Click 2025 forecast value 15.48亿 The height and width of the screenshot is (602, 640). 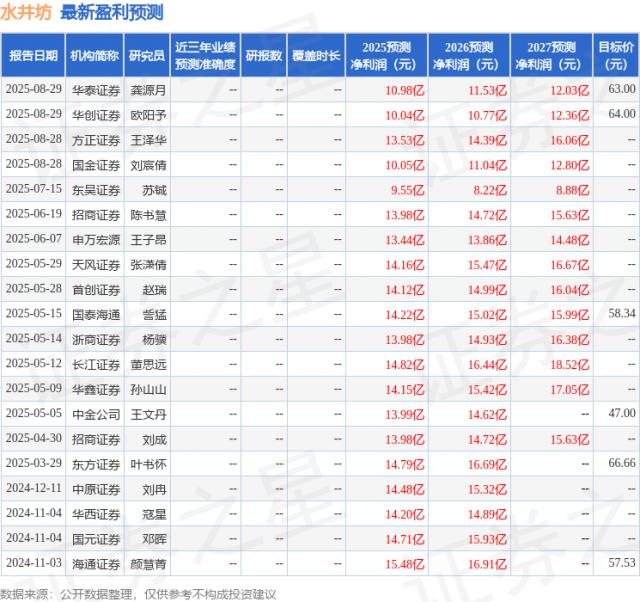405,564
